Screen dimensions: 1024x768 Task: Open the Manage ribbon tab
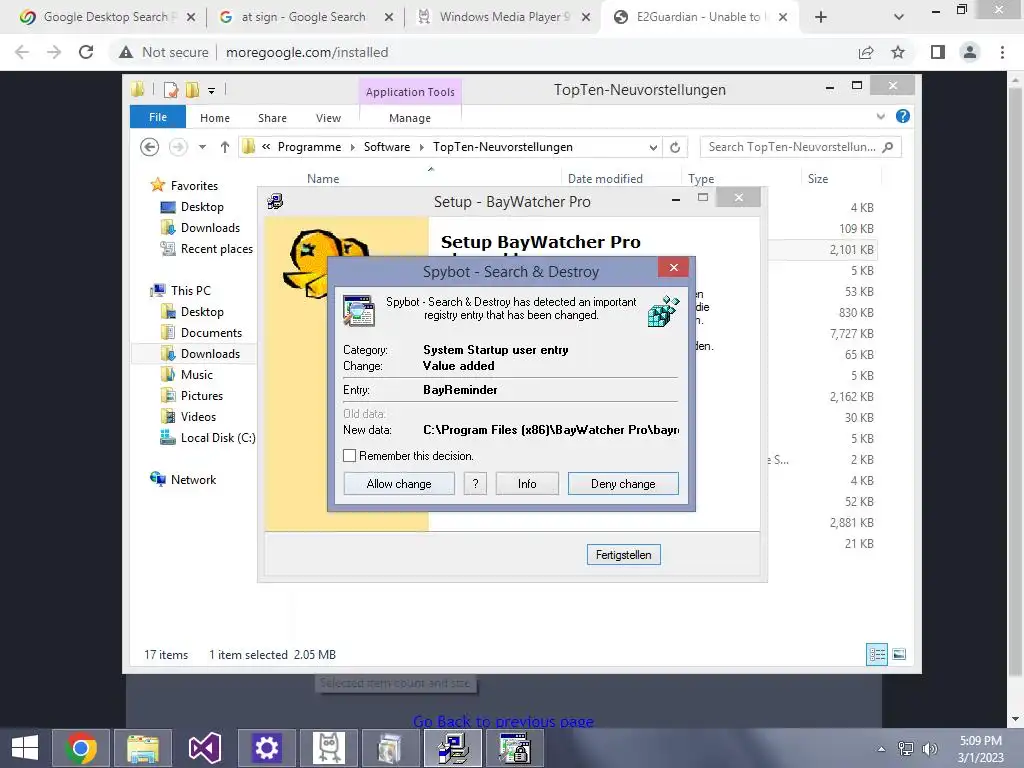pos(409,118)
